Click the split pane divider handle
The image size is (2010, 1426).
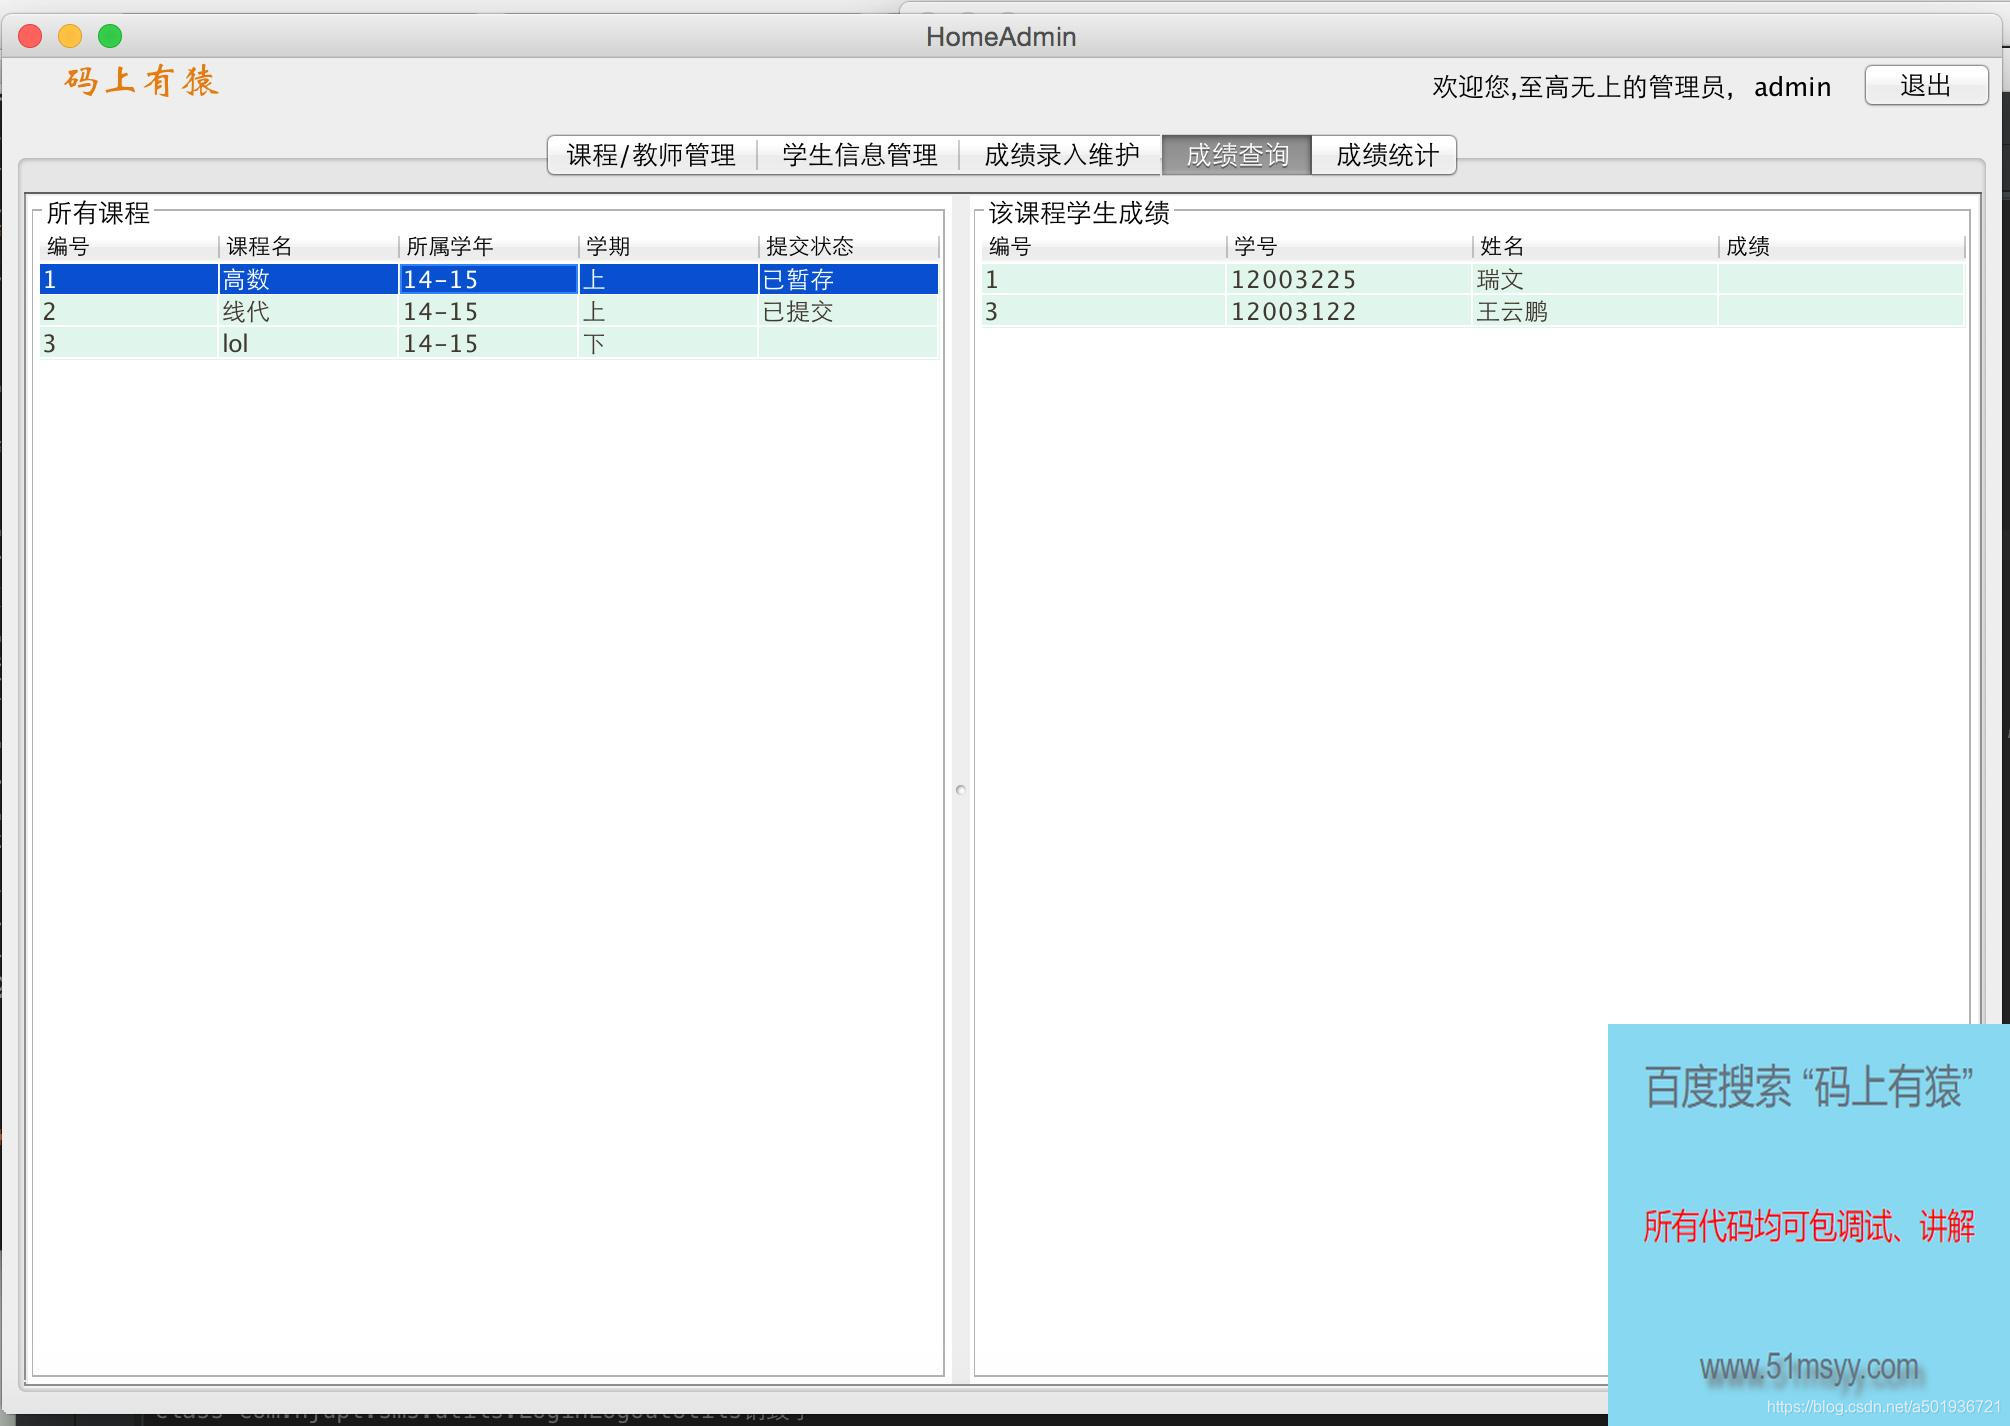[960, 789]
